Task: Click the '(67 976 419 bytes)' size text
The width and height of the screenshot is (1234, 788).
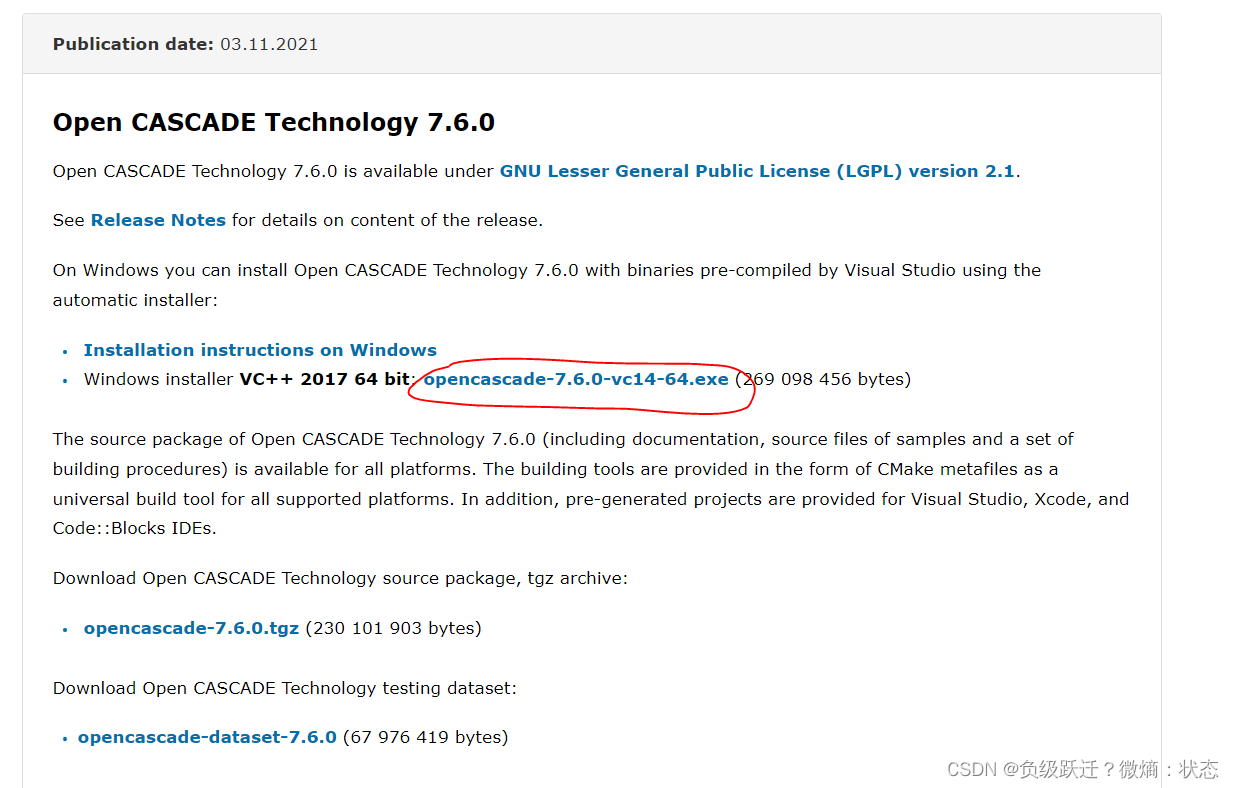Action: pos(425,737)
